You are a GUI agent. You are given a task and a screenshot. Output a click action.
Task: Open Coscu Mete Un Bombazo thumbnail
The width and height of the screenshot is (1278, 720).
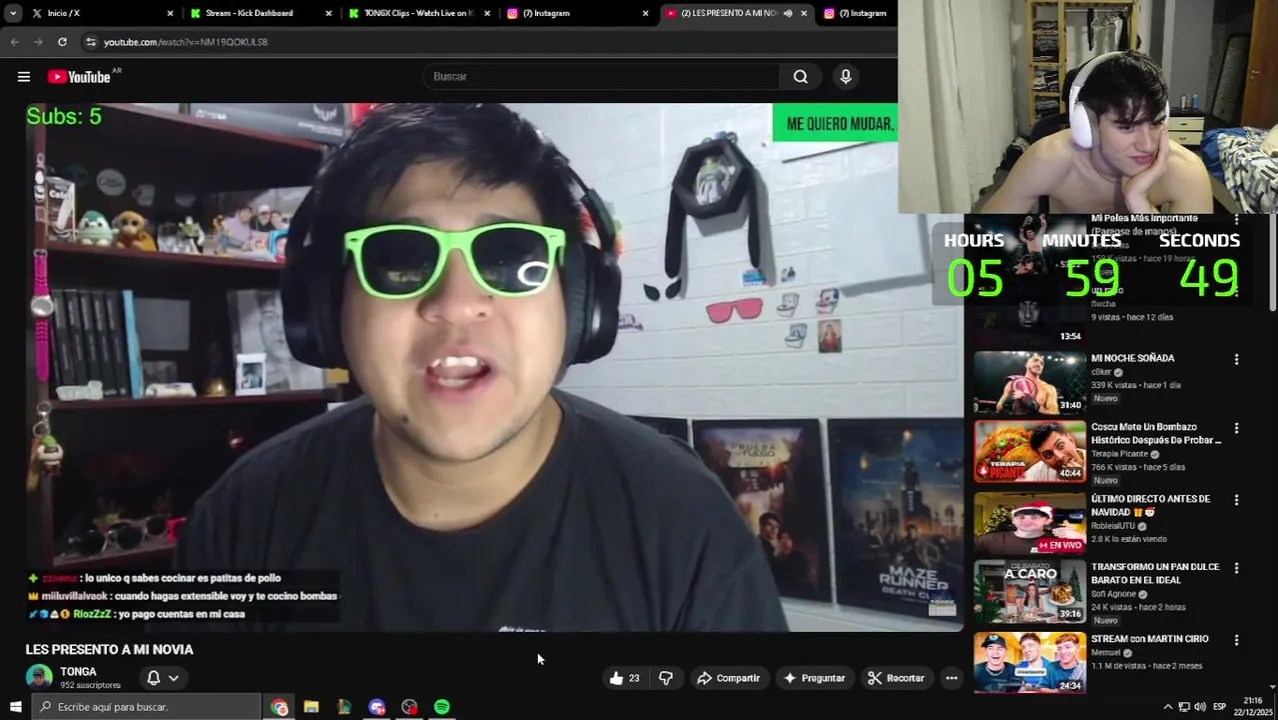click(x=1029, y=451)
